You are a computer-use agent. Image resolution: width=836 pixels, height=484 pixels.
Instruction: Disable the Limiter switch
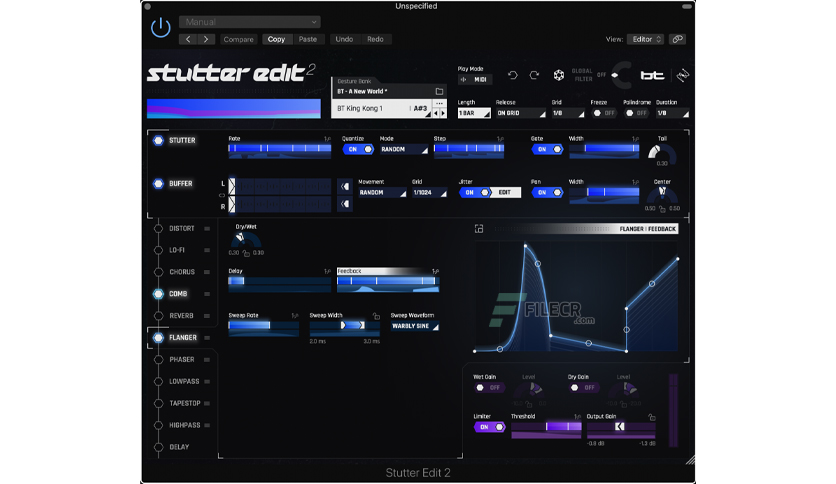[489, 427]
